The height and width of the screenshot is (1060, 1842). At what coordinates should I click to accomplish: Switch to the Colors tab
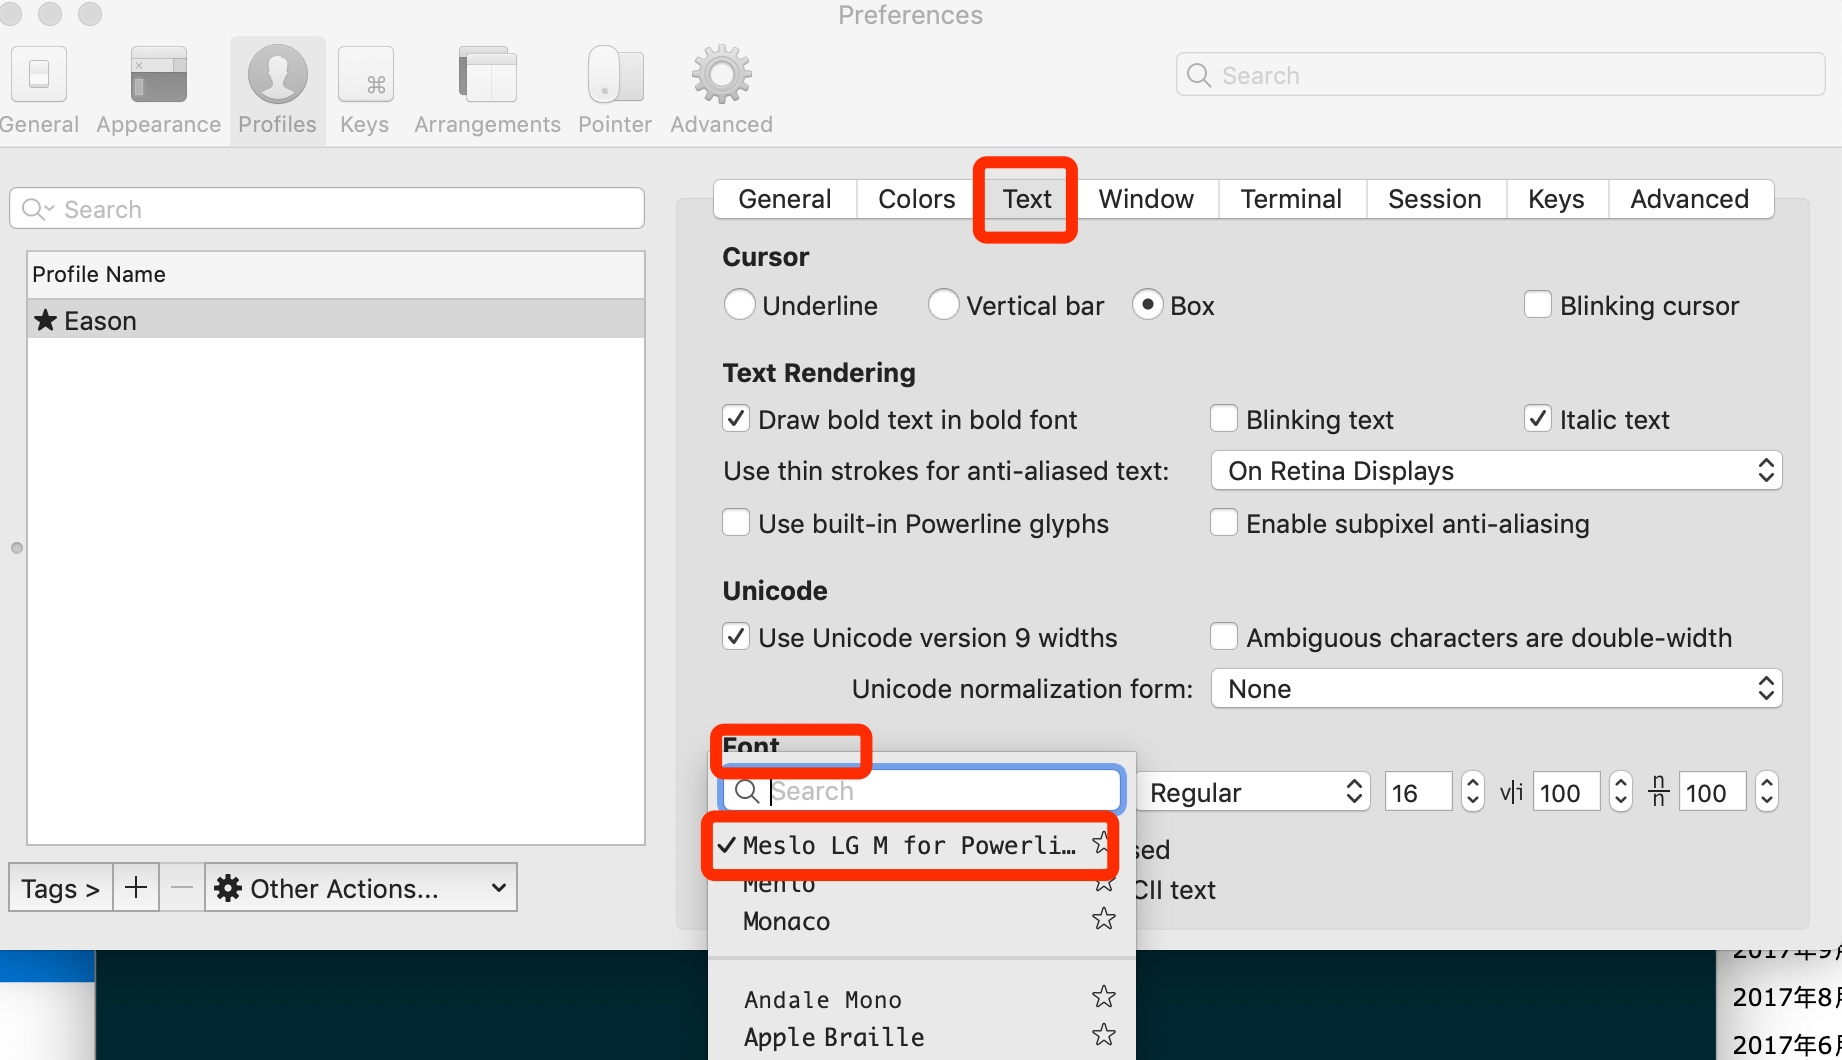click(x=916, y=199)
